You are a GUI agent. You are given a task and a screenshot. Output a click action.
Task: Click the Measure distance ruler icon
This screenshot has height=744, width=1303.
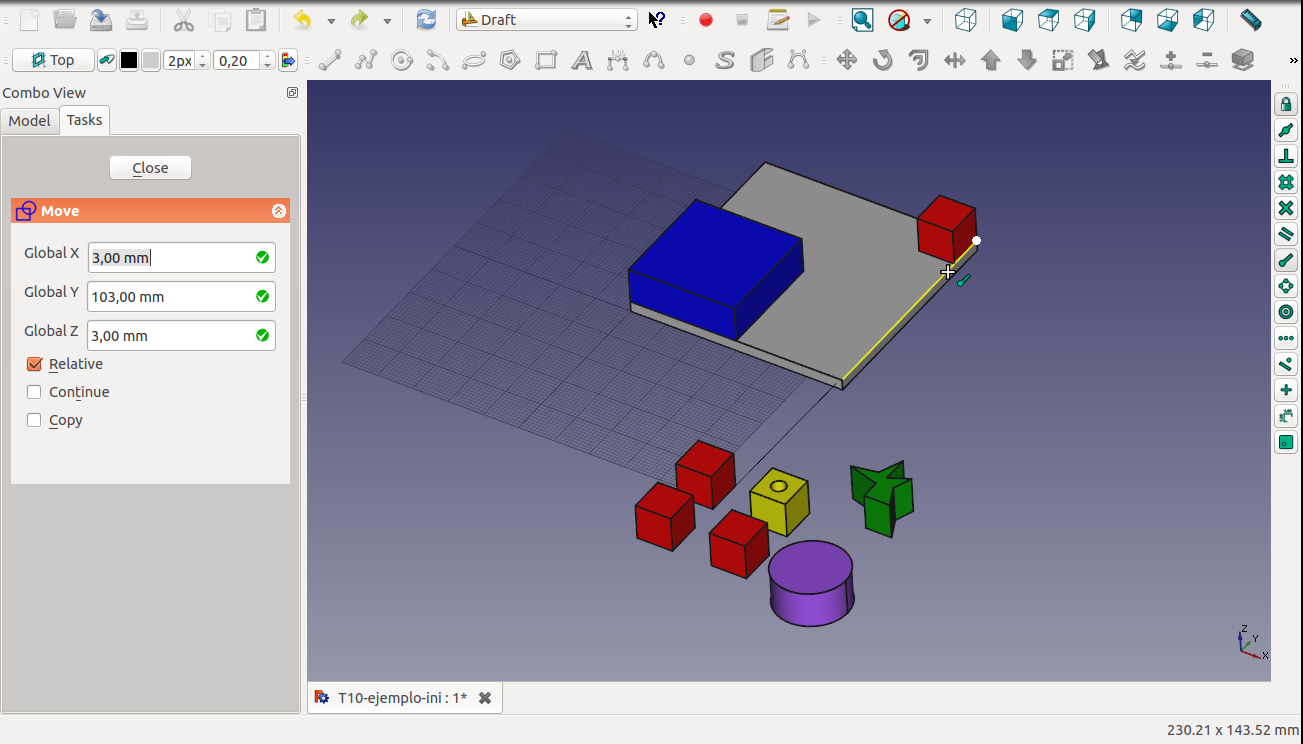(1250, 20)
